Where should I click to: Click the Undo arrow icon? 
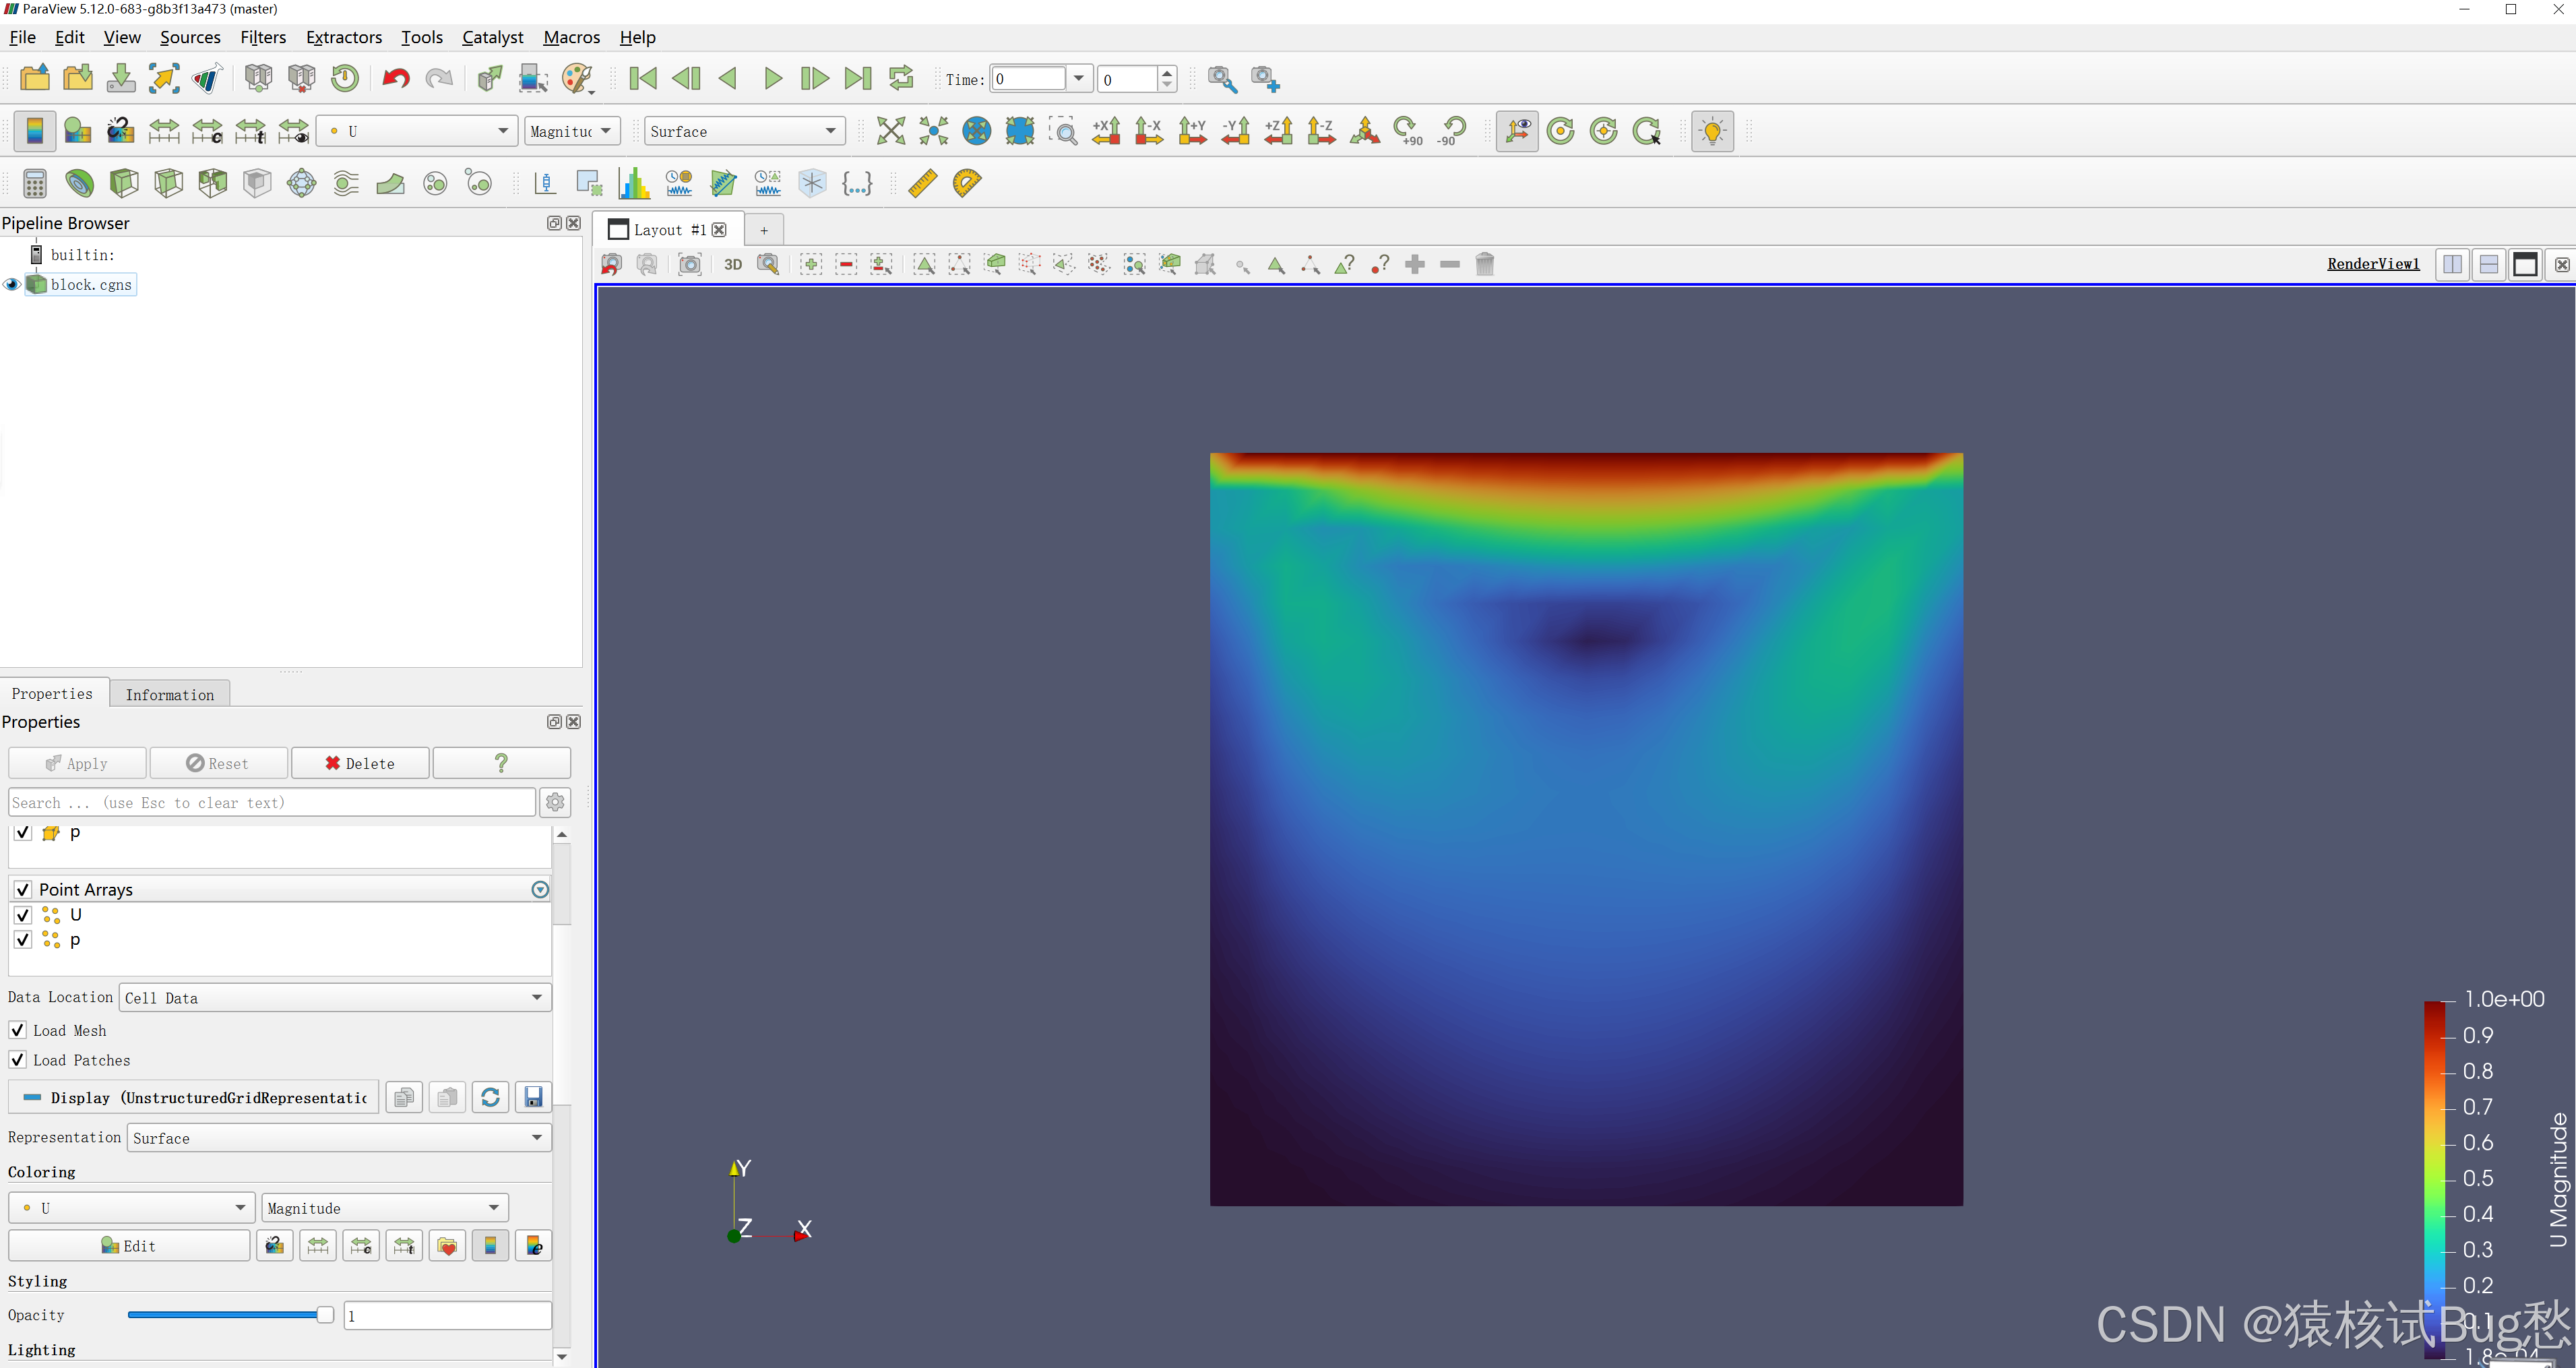point(396,78)
